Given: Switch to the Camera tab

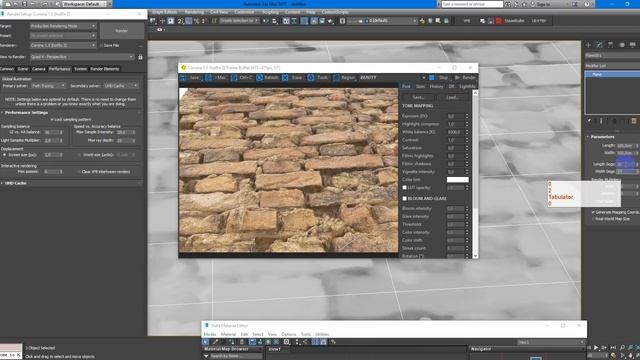Looking at the screenshot, I should [x=39, y=69].
